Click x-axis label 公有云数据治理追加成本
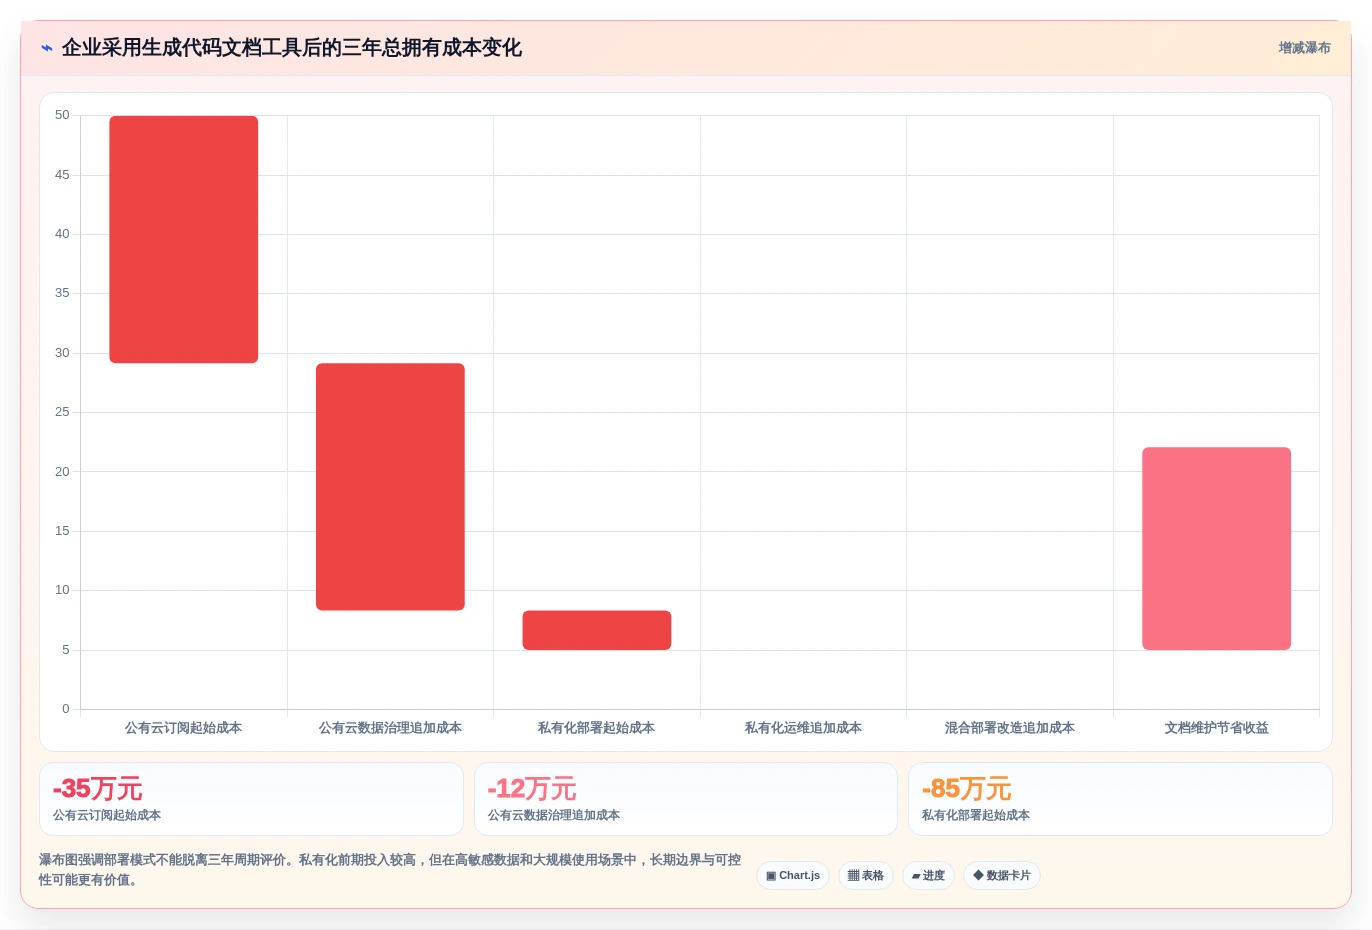Screen dimensions: 1372x930 click(x=390, y=728)
